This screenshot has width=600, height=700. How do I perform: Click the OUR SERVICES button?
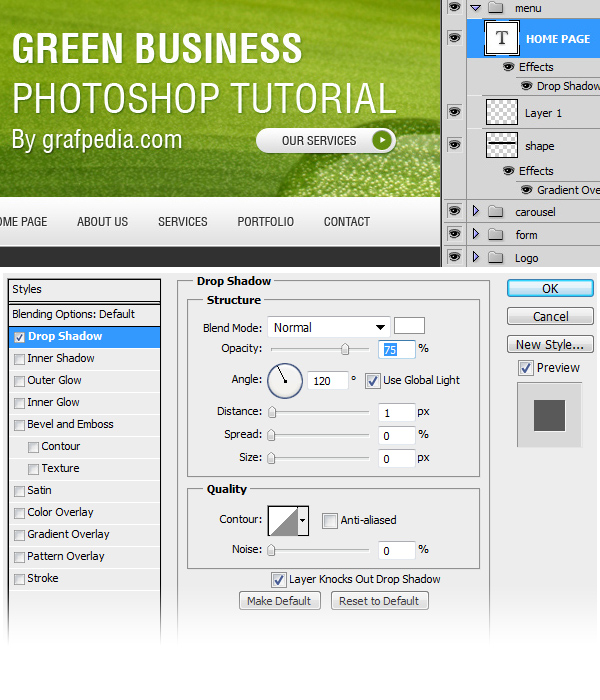[x=326, y=141]
